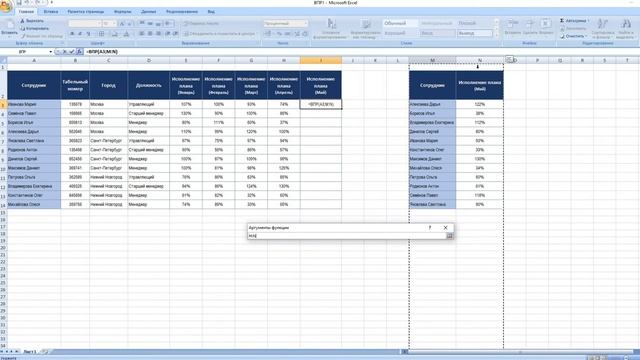
Task: Apply the Обычный cell style
Action: (x=400, y=24)
